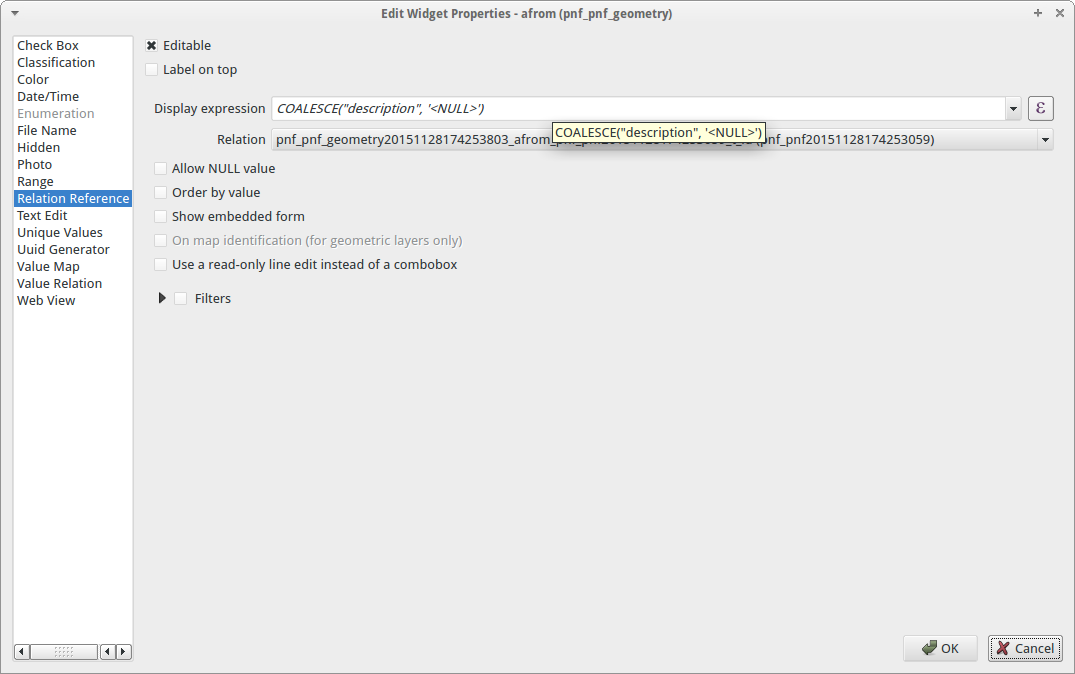
Task: Expand the Filters disclosure triangle
Action: click(x=162, y=298)
